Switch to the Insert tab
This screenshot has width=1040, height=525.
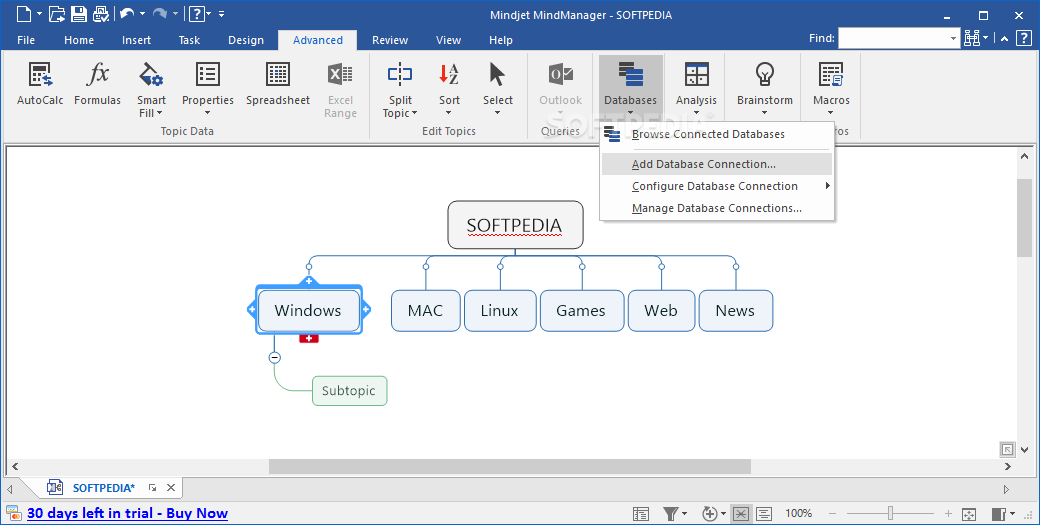pyautogui.click(x=136, y=40)
